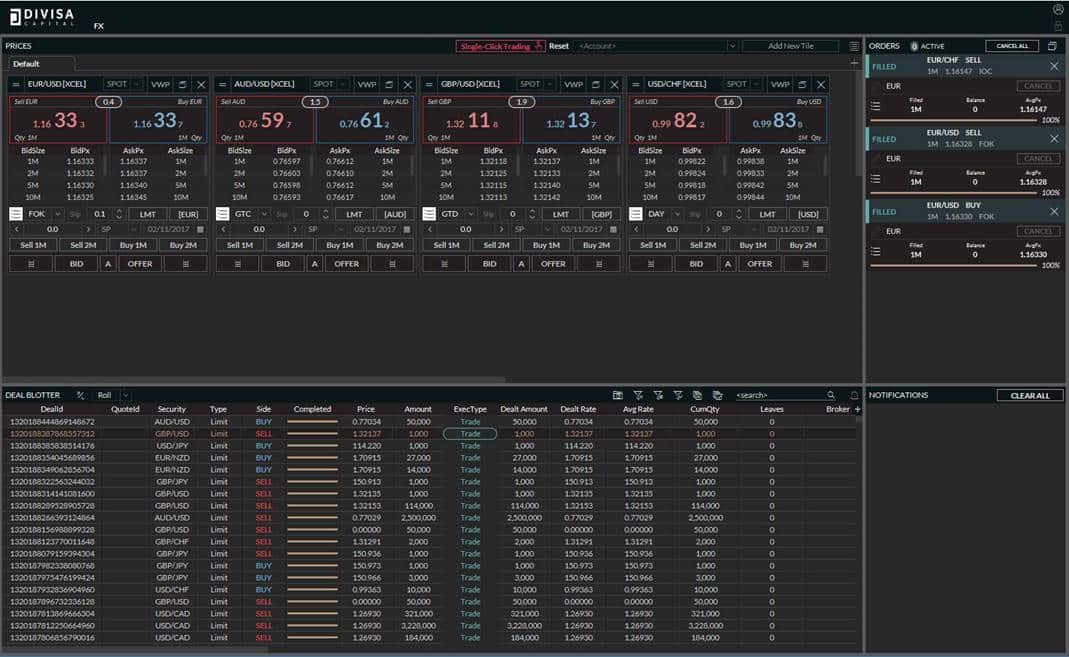This screenshot has width=1069, height=657.
Task: Open the calendar picker in USD/CHF tile
Action: pyautogui.click(x=817, y=229)
